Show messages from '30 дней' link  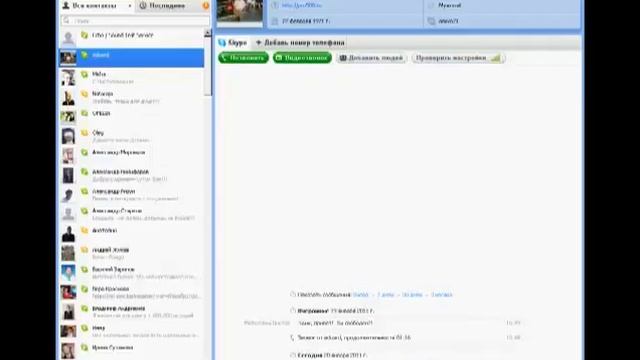412,295
